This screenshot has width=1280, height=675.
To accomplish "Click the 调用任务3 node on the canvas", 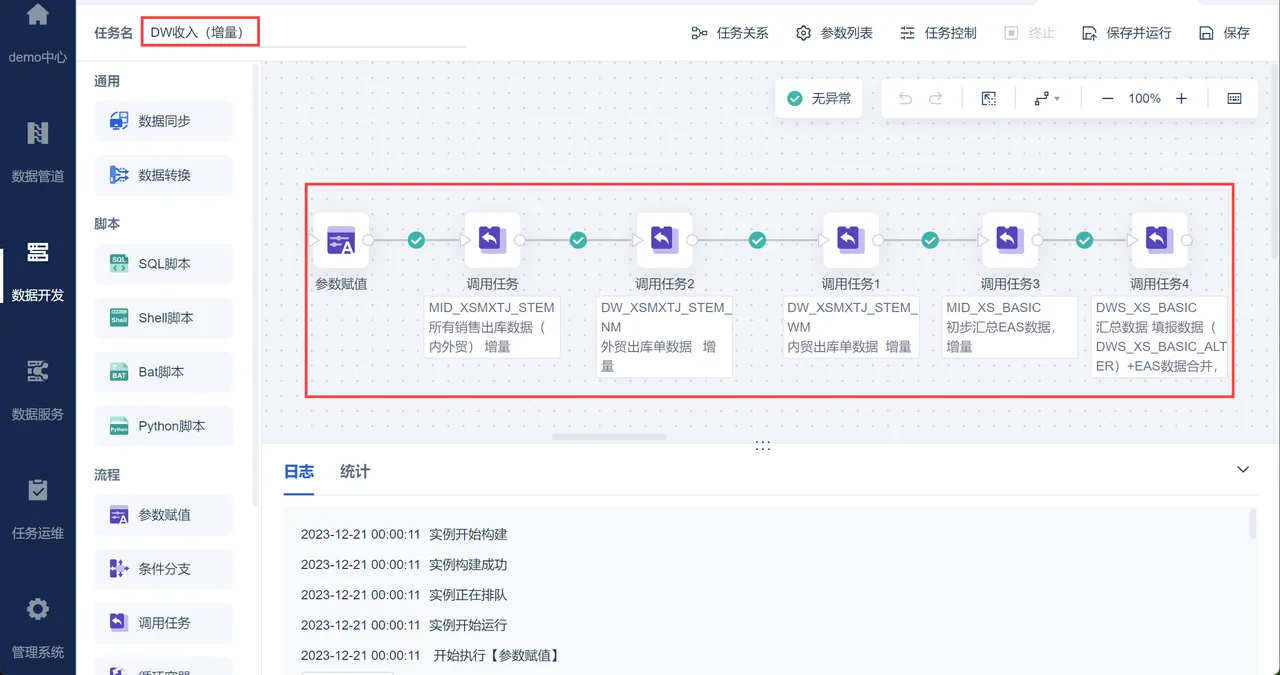I will tap(1009, 240).
